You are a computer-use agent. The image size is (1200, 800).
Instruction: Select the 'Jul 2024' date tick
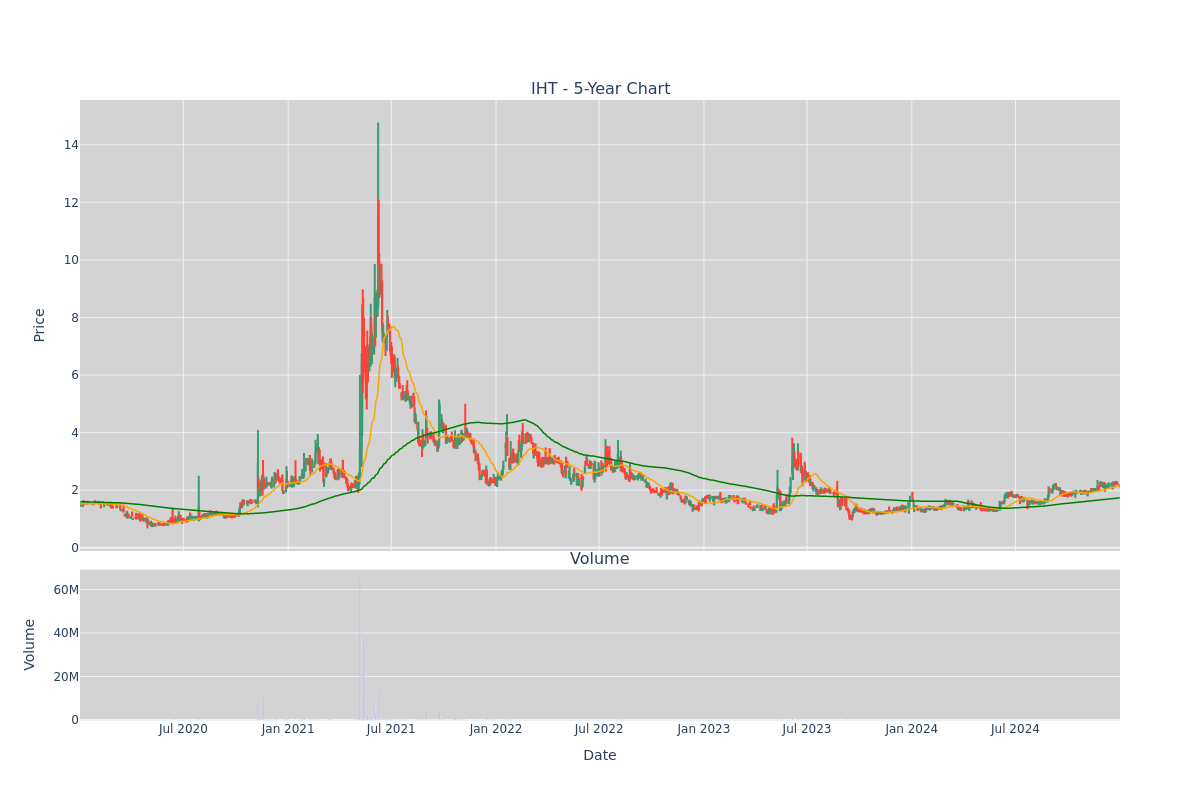1015,729
